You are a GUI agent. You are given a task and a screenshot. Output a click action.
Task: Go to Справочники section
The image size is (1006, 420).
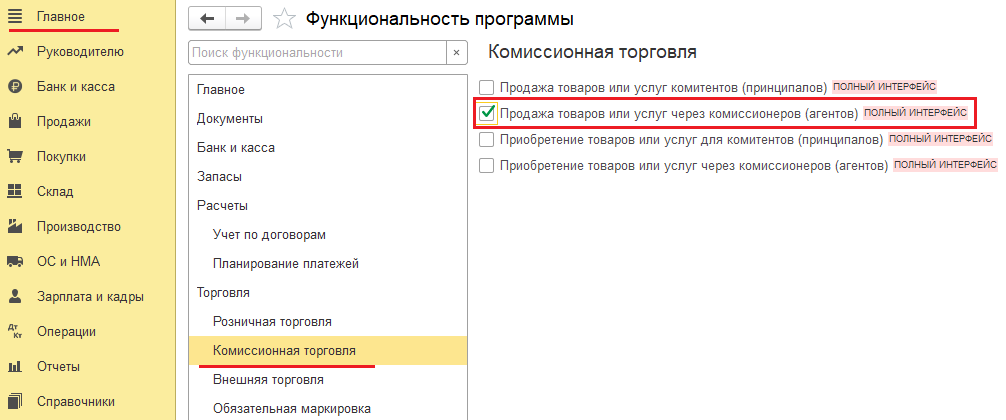coord(75,402)
